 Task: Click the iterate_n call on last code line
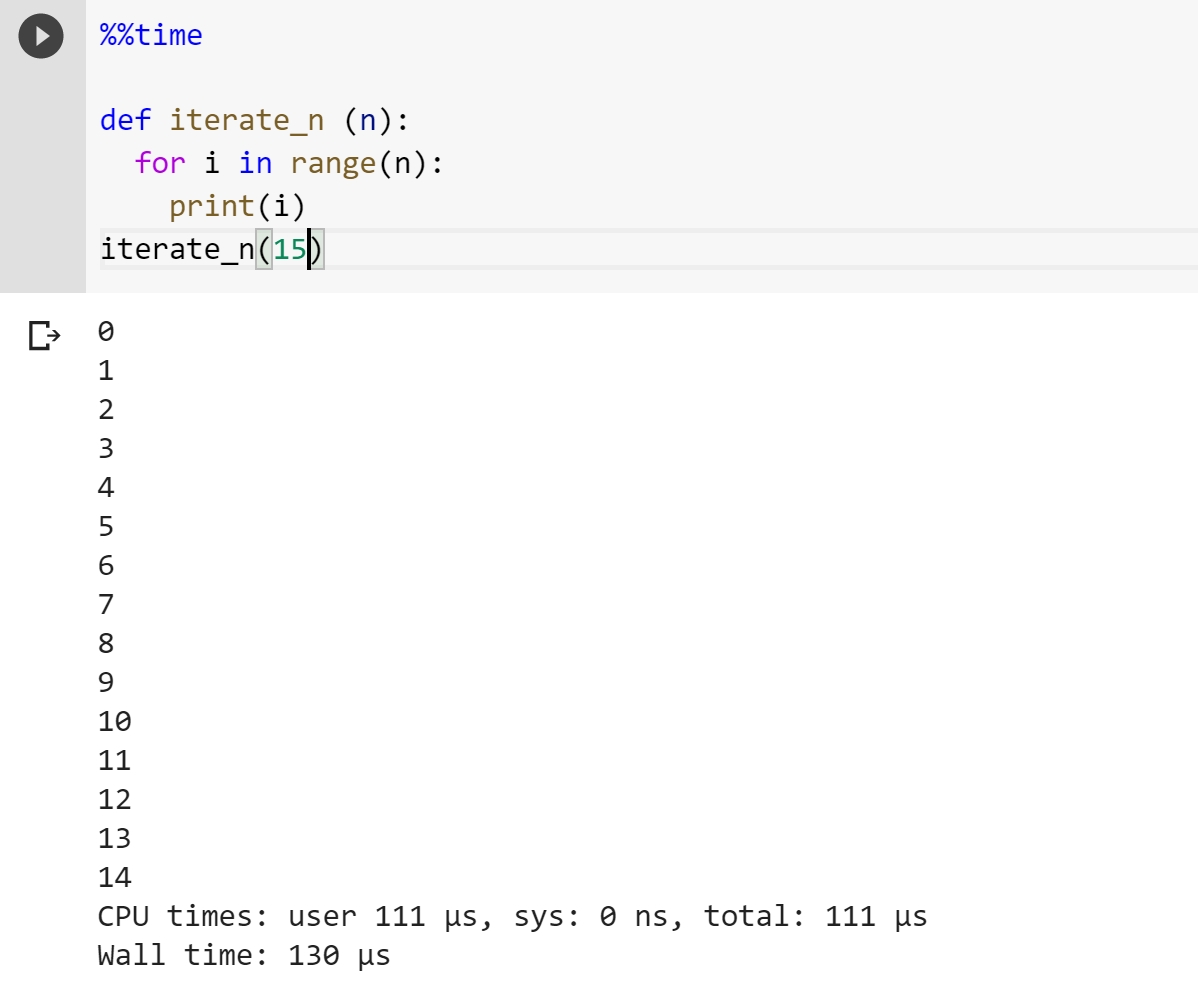tap(176, 249)
